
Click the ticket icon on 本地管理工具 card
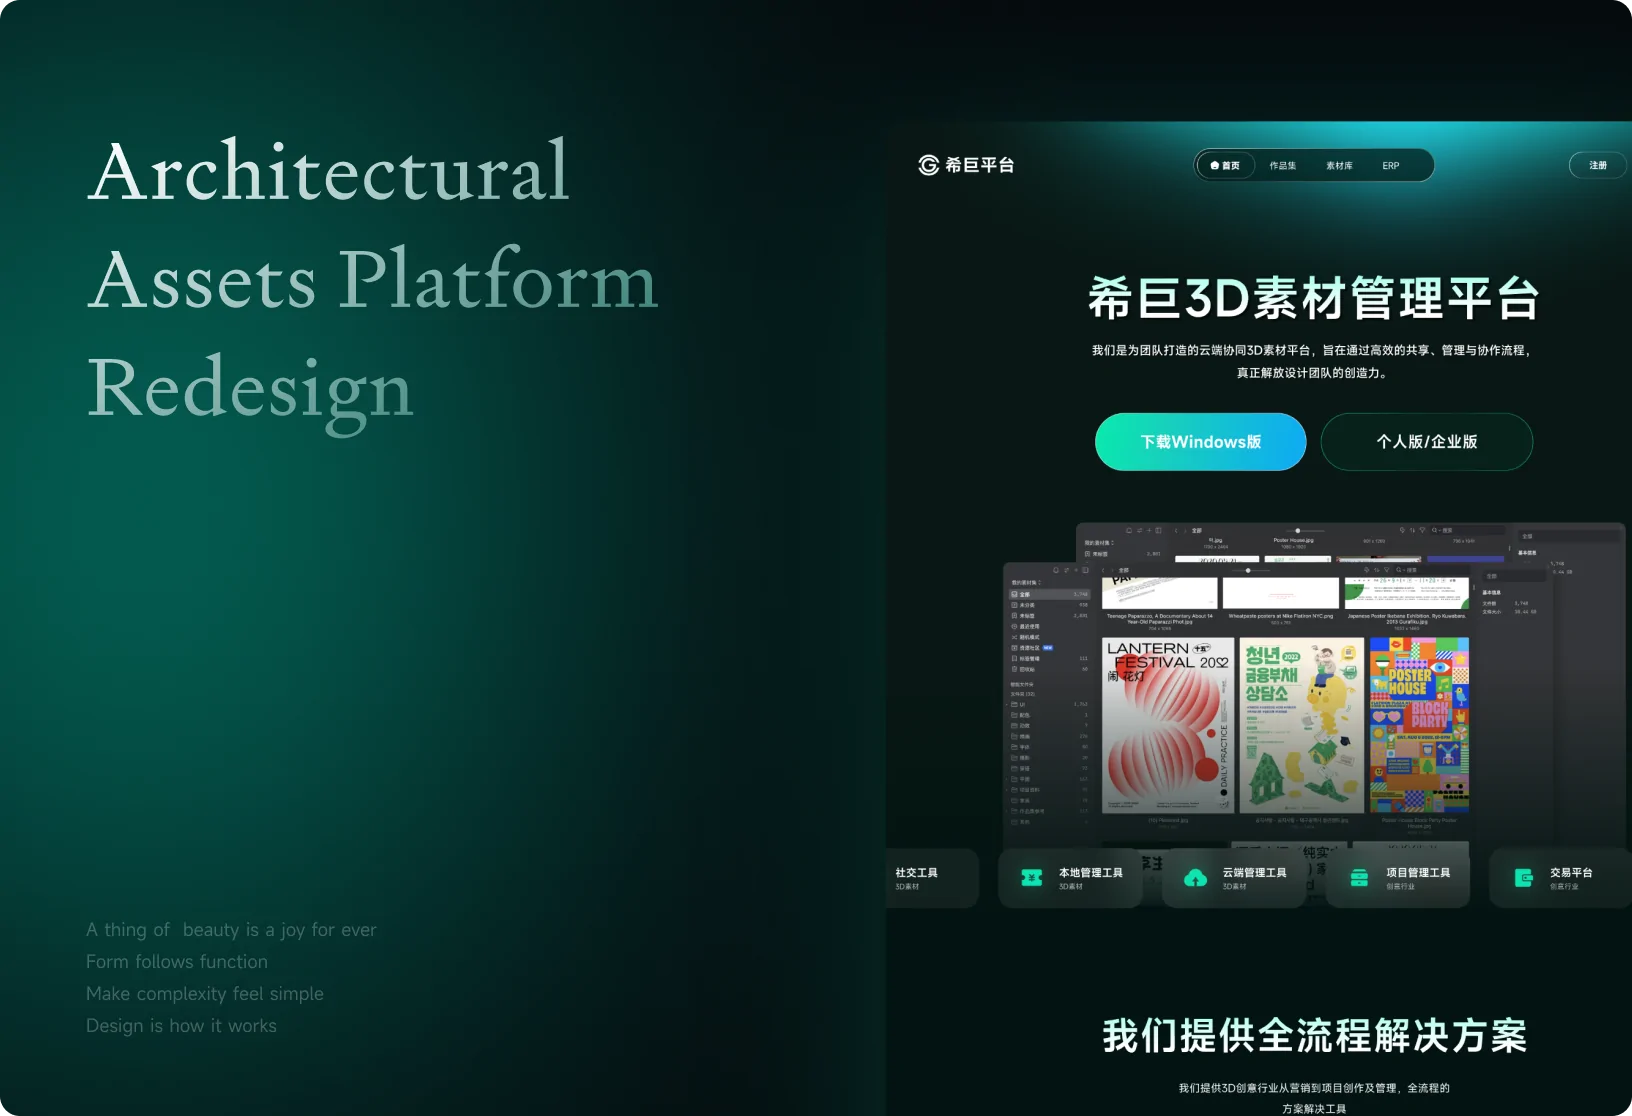click(1031, 878)
